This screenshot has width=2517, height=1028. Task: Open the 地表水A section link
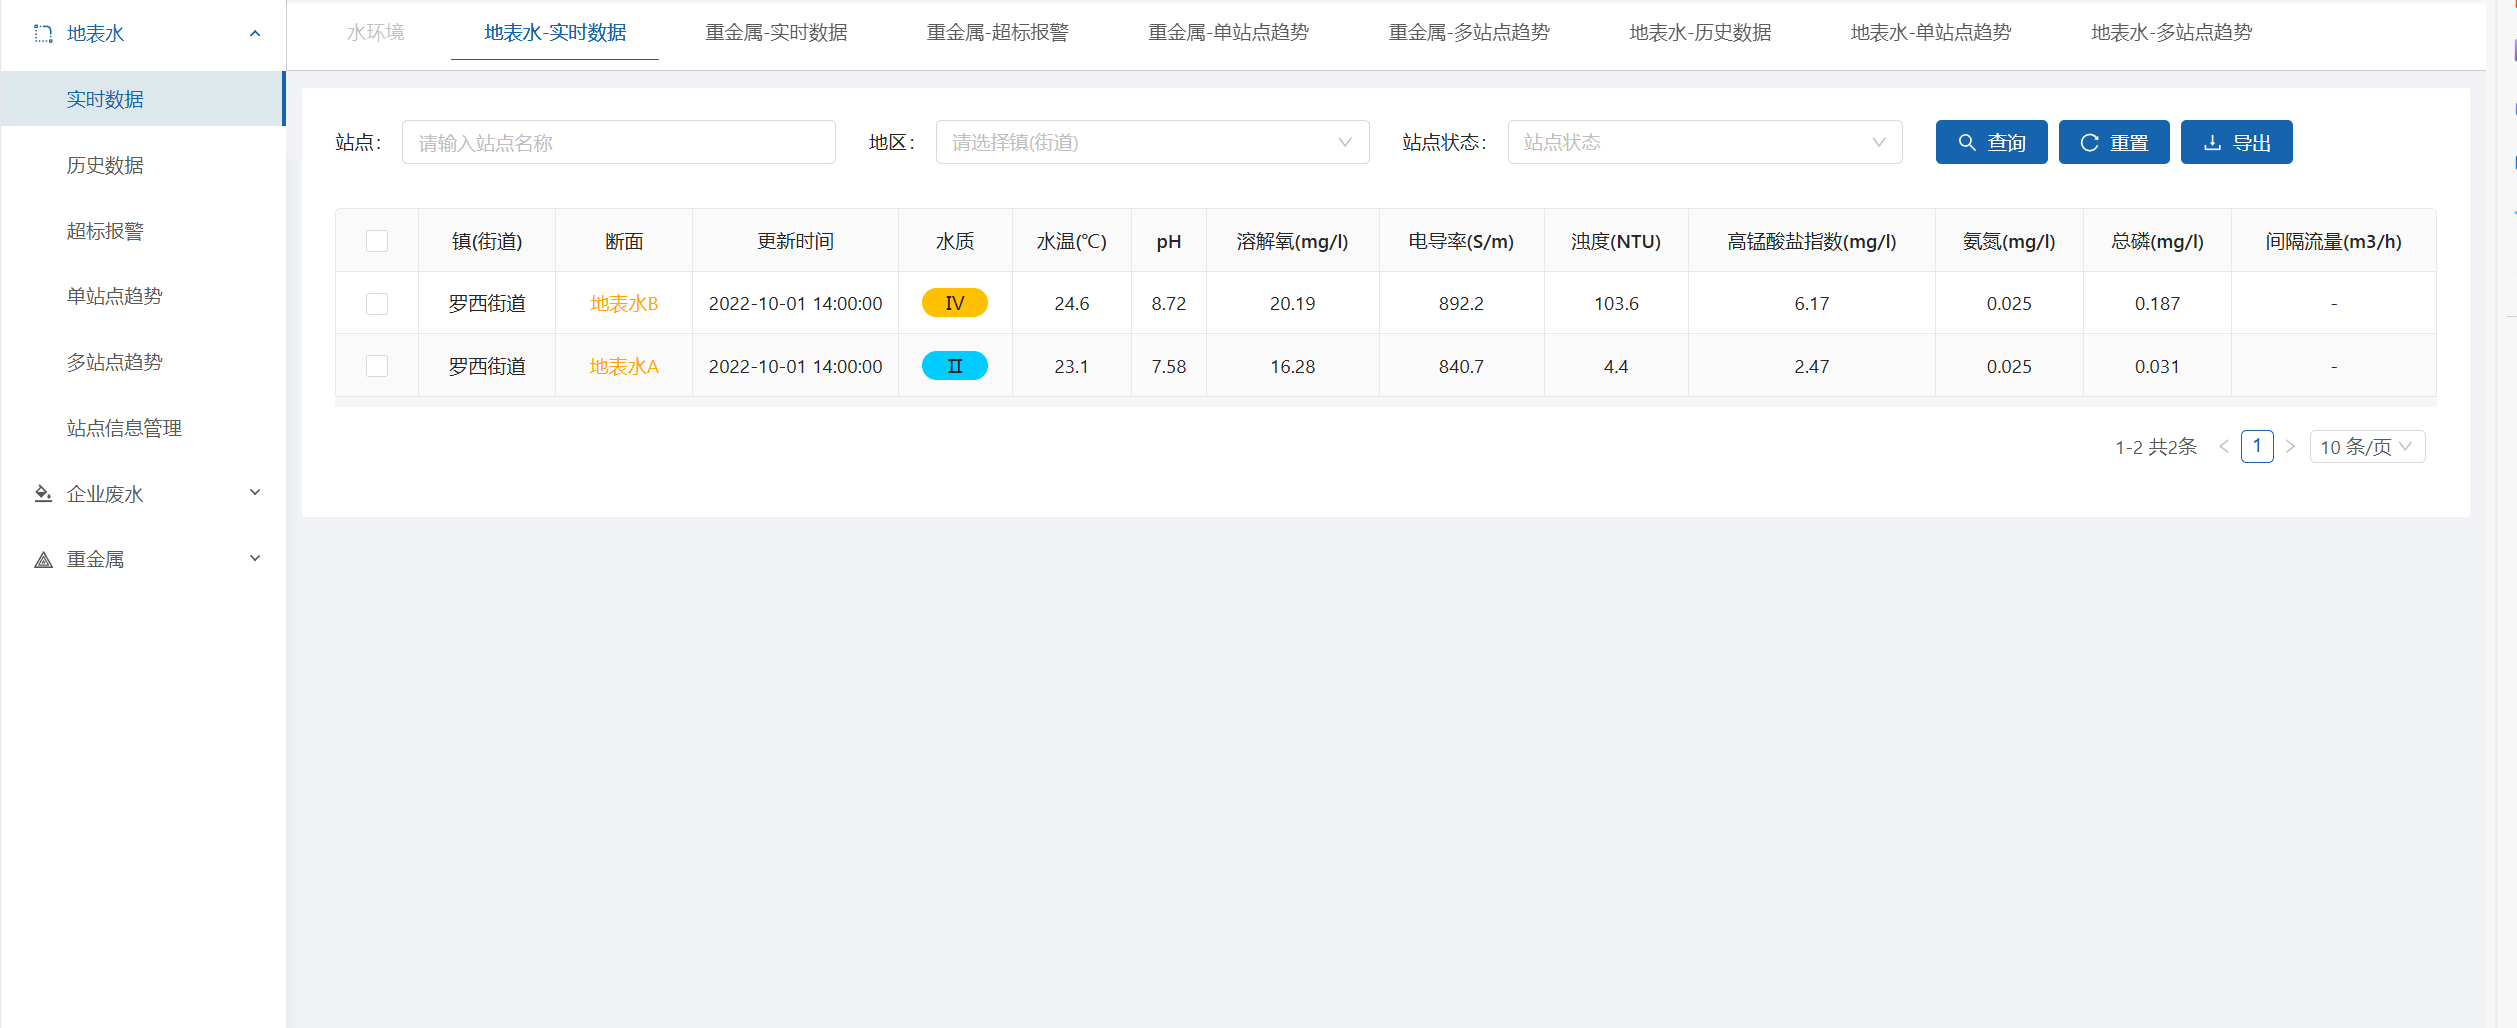click(x=624, y=366)
